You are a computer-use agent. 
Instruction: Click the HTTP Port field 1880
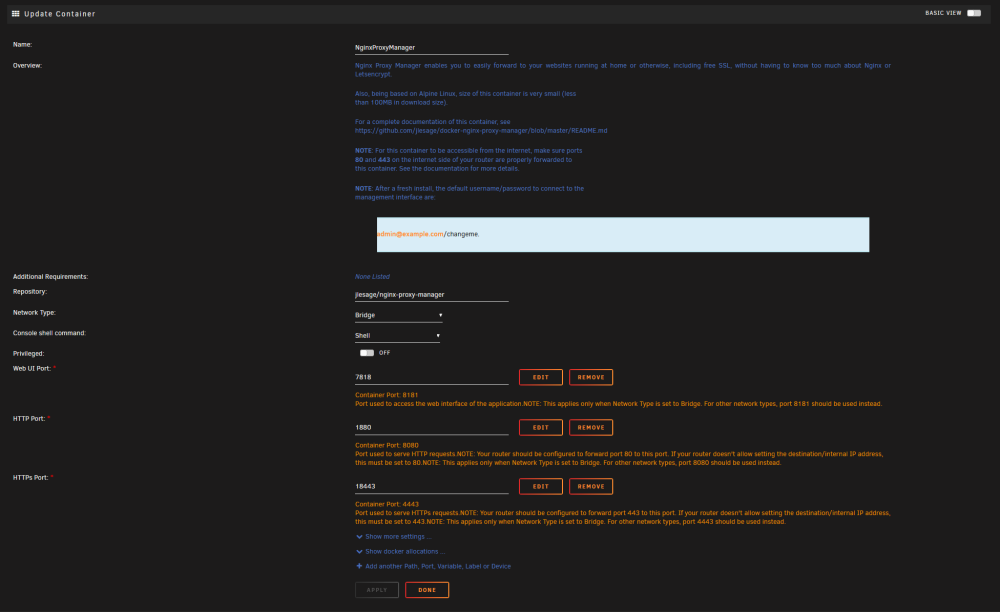[x=432, y=428]
